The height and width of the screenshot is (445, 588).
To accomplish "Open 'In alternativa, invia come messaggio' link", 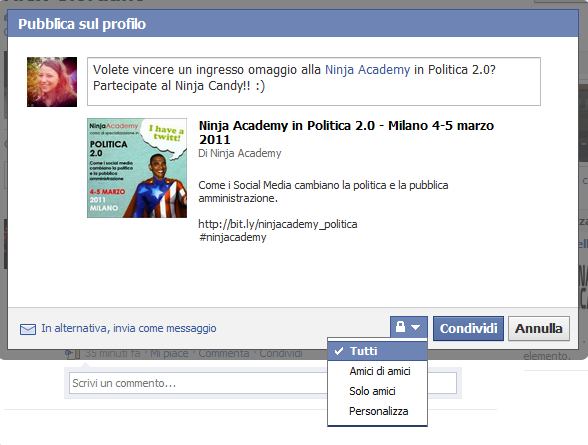I will point(129,328).
